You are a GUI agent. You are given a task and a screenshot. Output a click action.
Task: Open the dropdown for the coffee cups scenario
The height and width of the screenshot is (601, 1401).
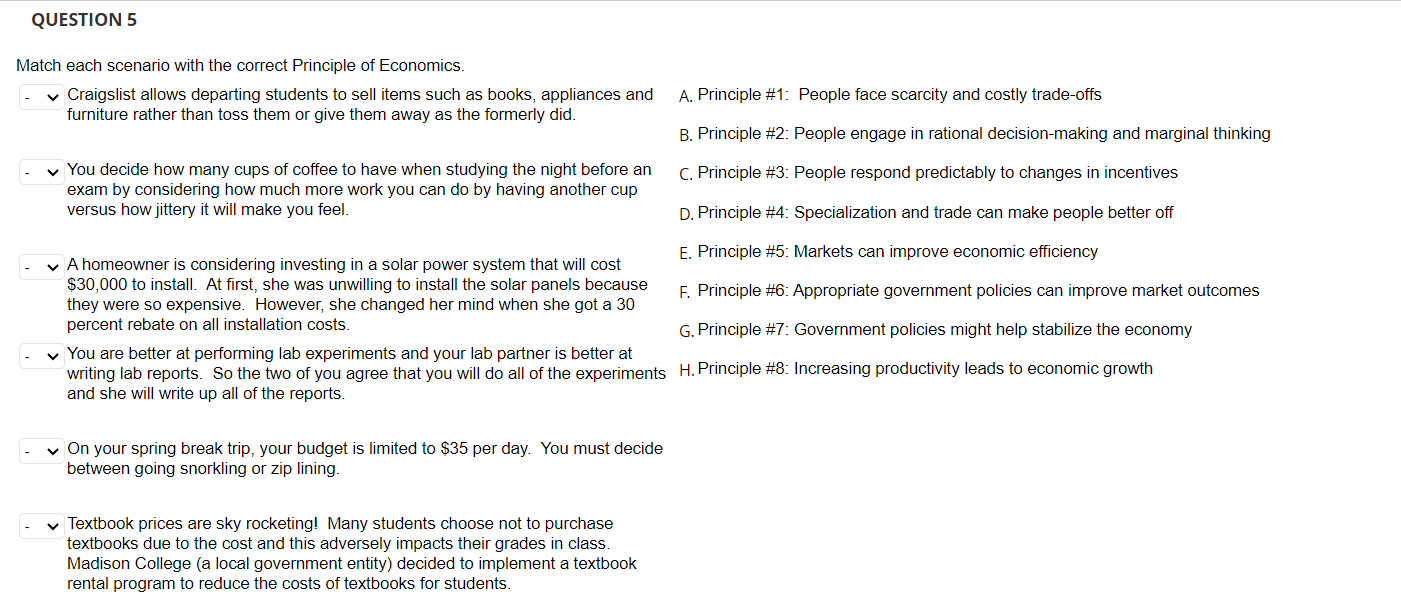coord(40,171)
